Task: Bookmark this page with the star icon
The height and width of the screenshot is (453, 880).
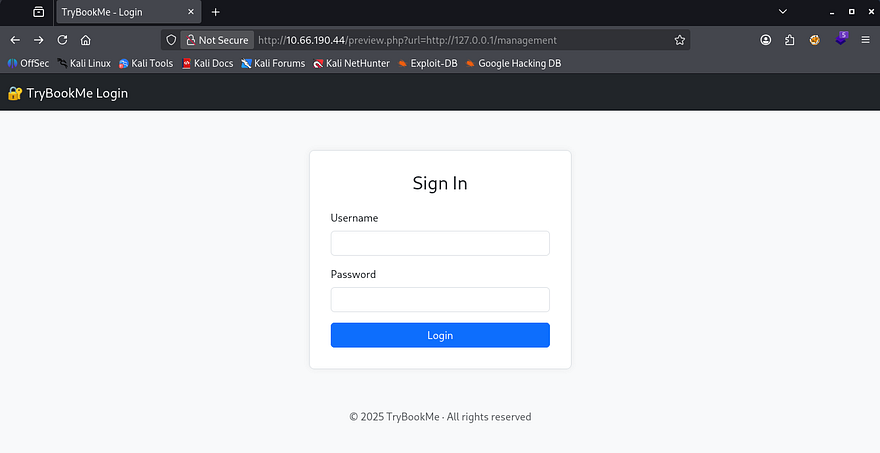Action: click(680, 40)
